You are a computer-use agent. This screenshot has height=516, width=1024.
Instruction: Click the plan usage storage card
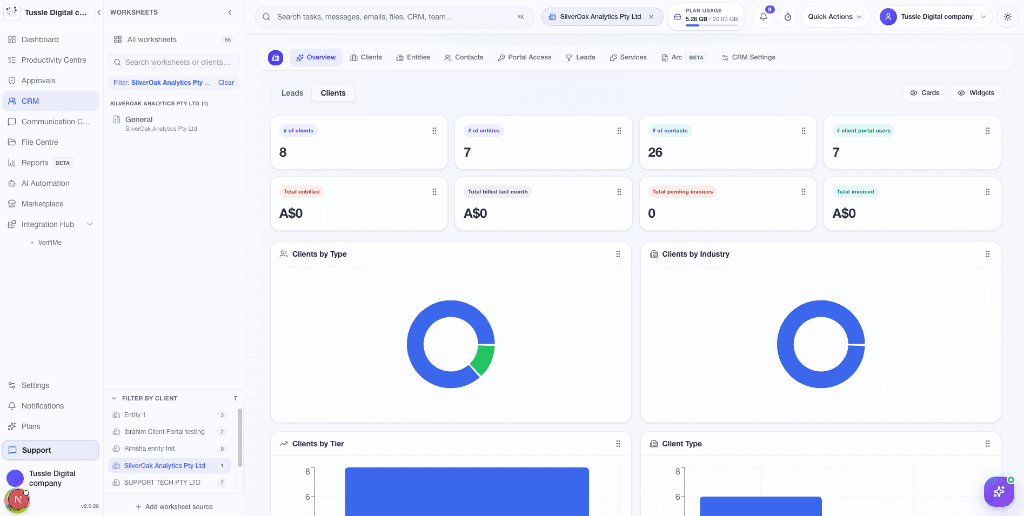tap(705, 16)
